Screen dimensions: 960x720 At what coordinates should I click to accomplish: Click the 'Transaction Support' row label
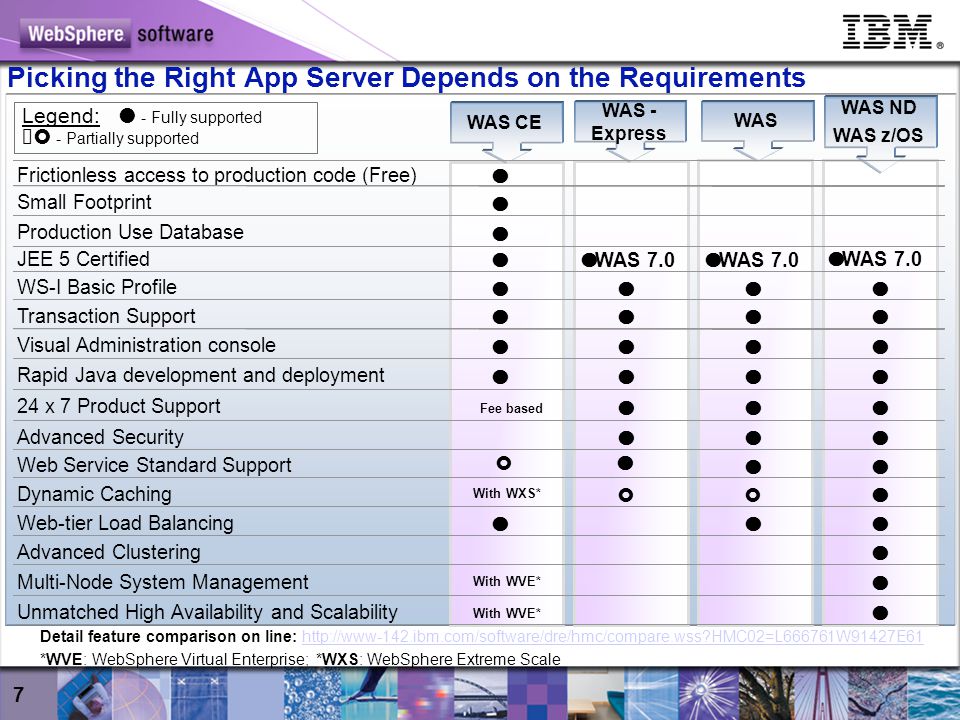point(107,316)
